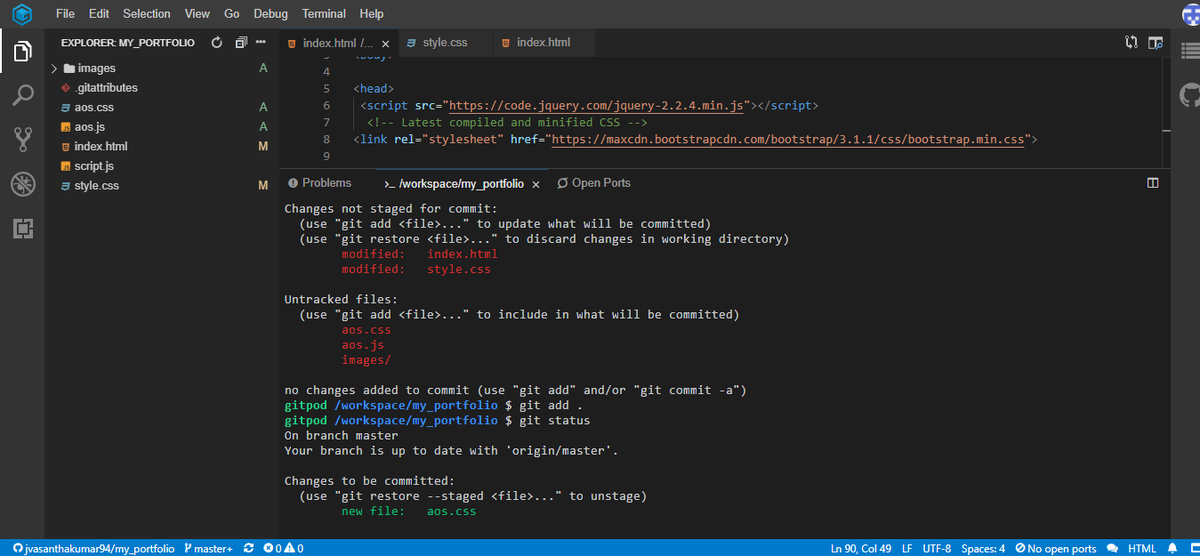The image size is (1200, 556).
Task: Open the View menu
Action: coord(197,14)
